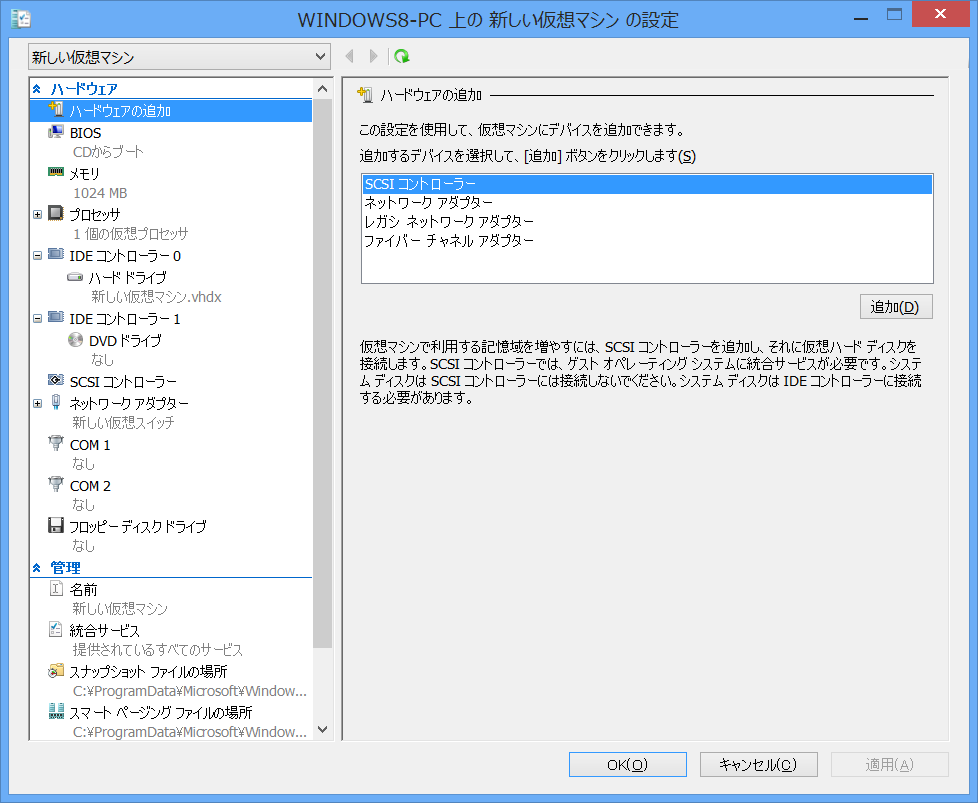Select スナップショット ファイルの場所 label
This screenshot has width=978, height=803.
[x=148, y=671]
